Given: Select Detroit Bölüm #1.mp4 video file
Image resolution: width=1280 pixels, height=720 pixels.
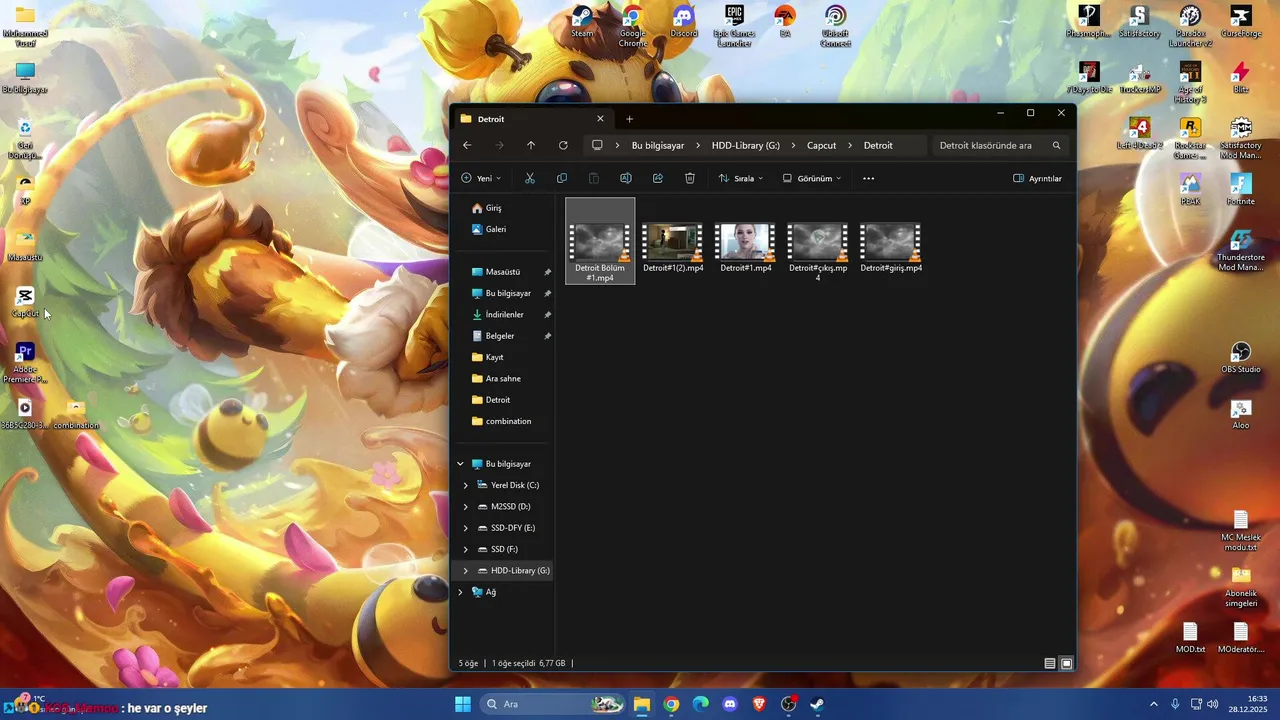Looking at the screenshot, I should coord(600,241).
